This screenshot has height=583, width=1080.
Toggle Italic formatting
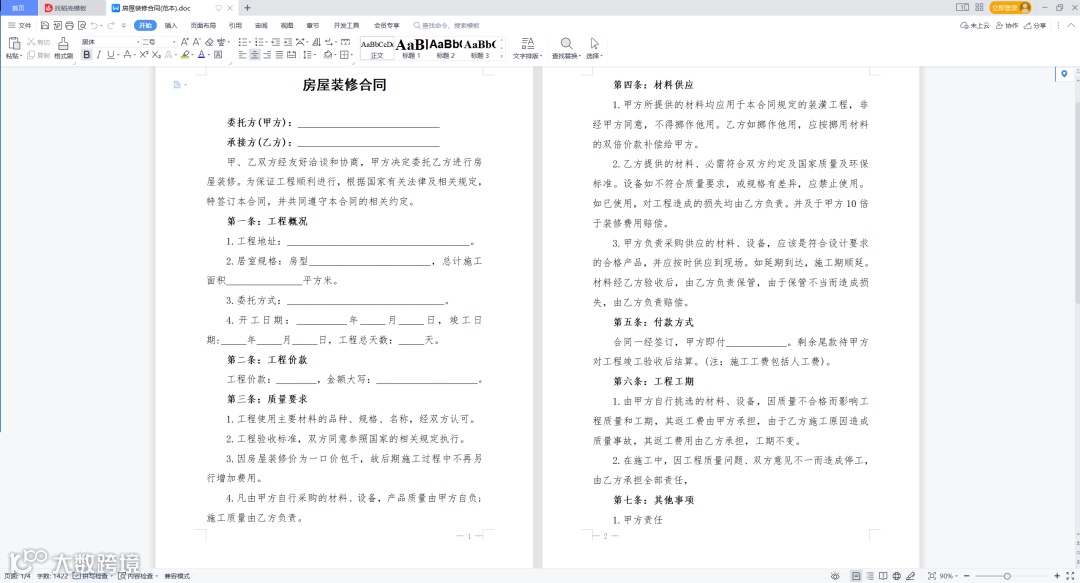click(x=99, y=54)
